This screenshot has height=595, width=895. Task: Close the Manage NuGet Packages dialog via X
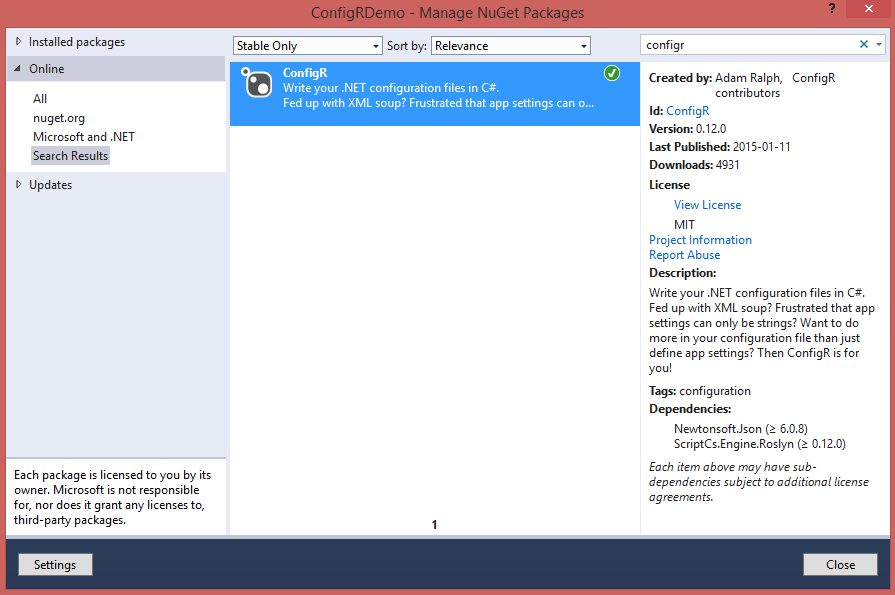click(x=869, y=9)
